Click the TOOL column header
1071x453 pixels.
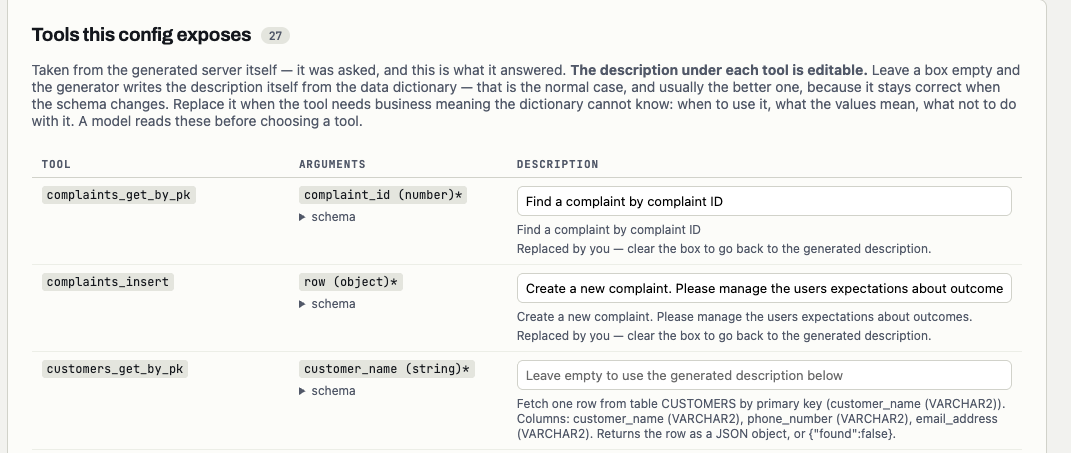(56, 164)
